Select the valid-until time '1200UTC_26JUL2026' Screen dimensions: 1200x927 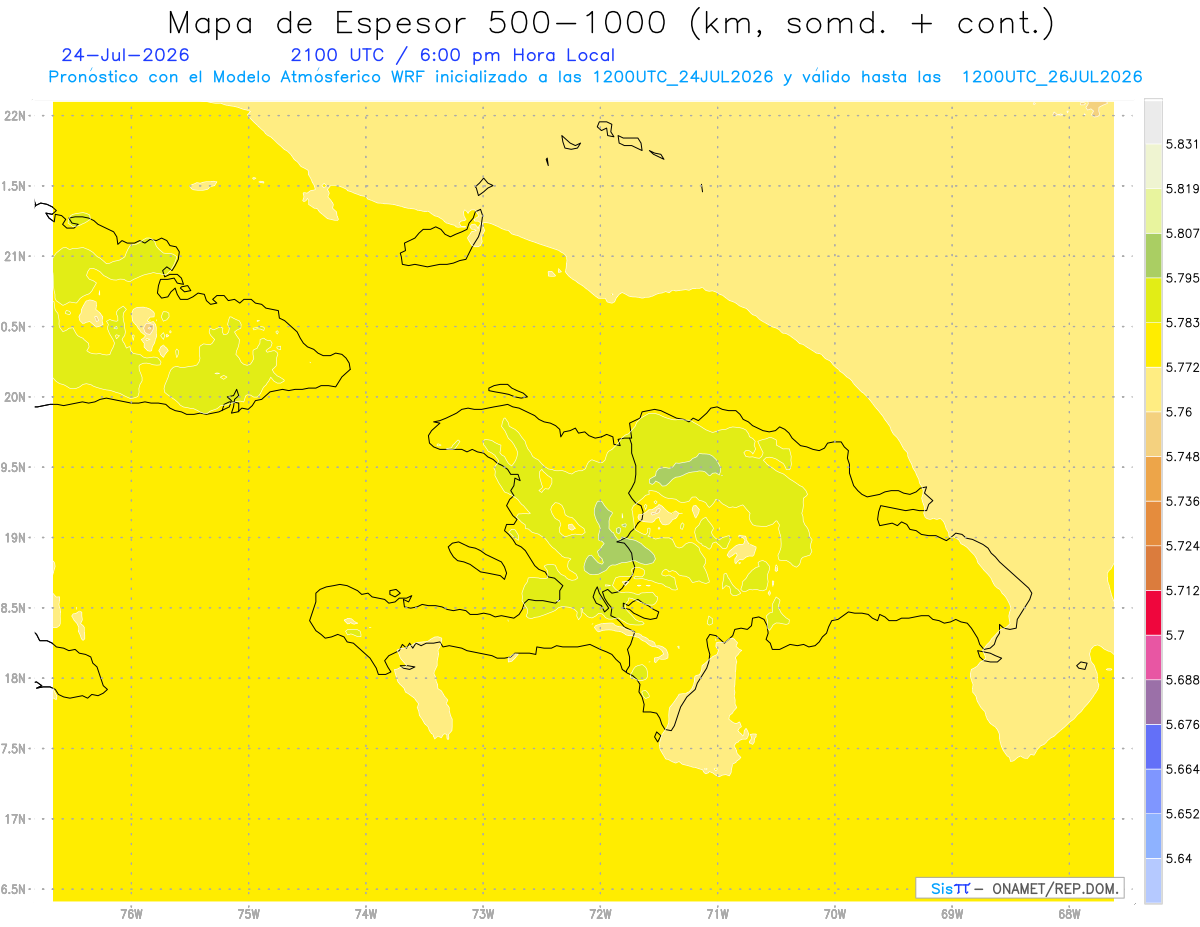pyautogui.click(x=1052, y=77)
